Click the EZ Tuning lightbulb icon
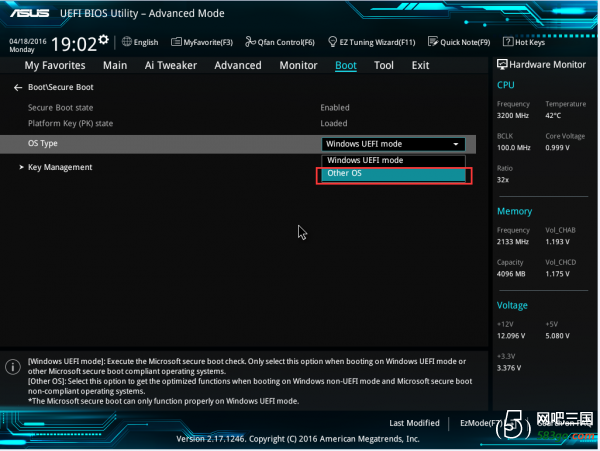The image size is (600, 451). pos(333,41)
